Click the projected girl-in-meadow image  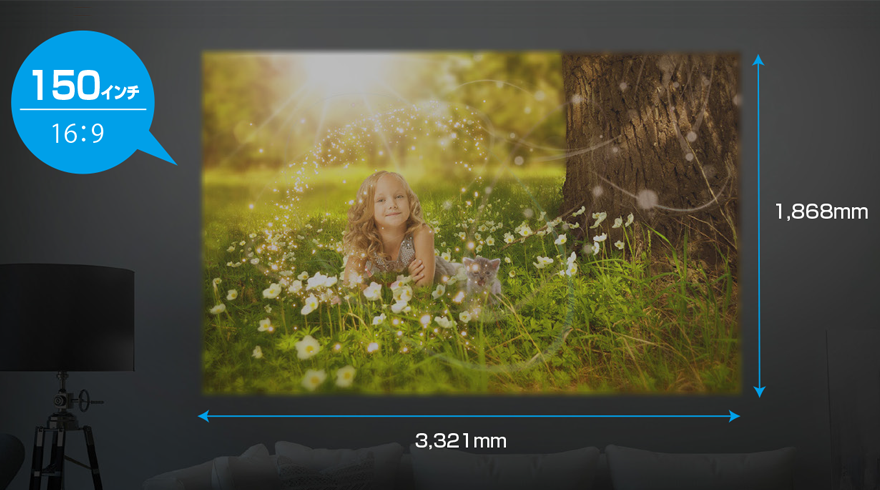click(x=471, y=223)
